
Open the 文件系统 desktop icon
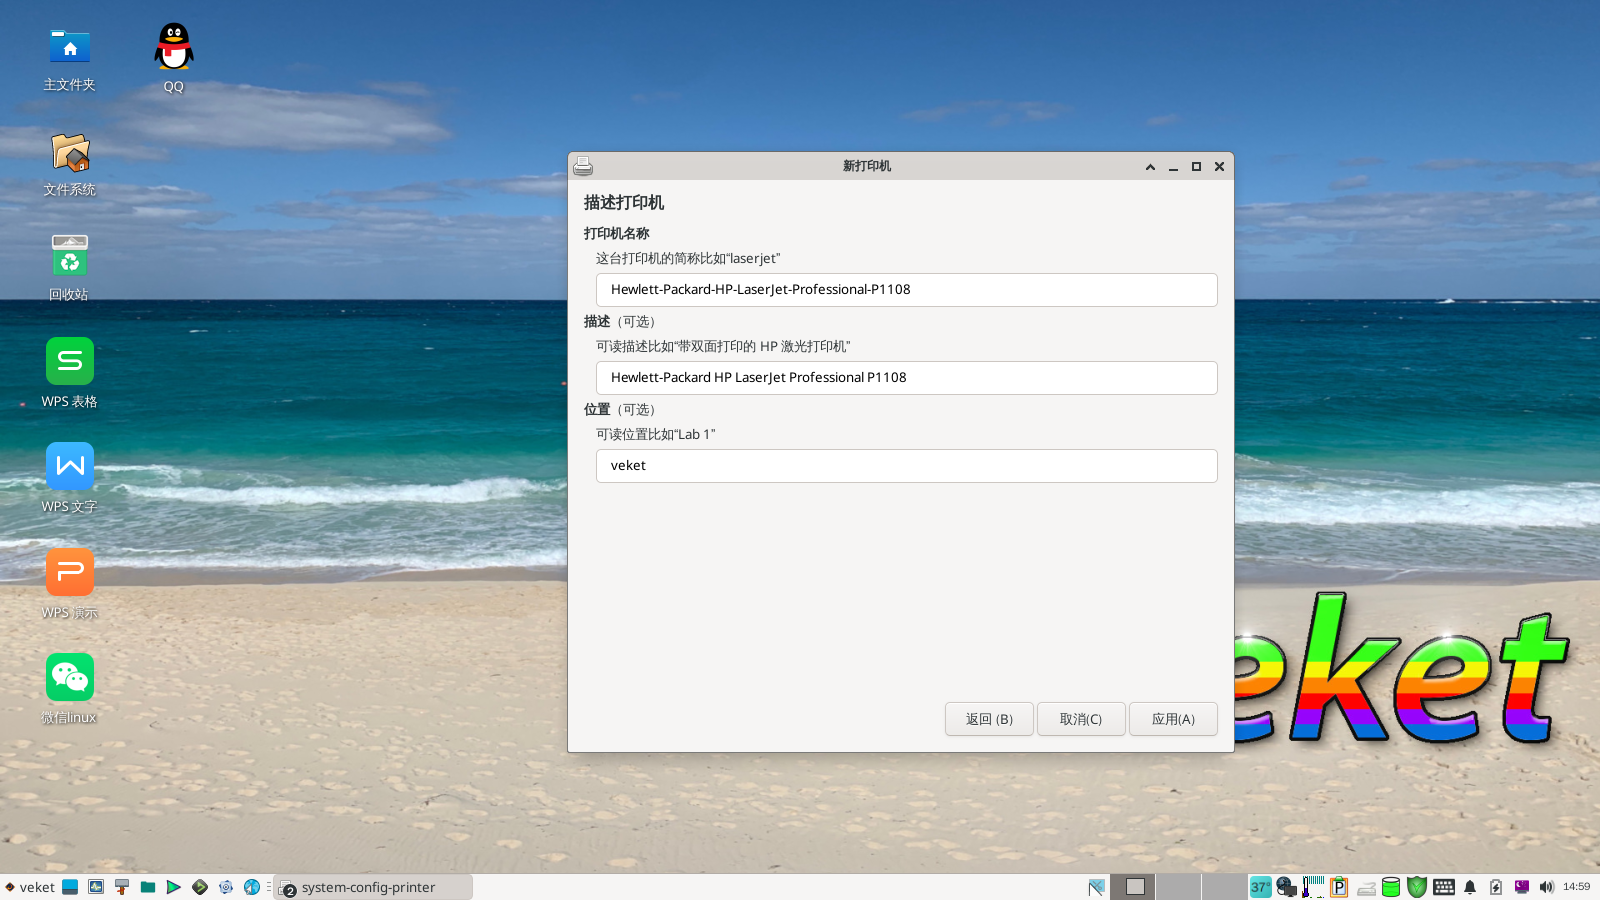70,153
